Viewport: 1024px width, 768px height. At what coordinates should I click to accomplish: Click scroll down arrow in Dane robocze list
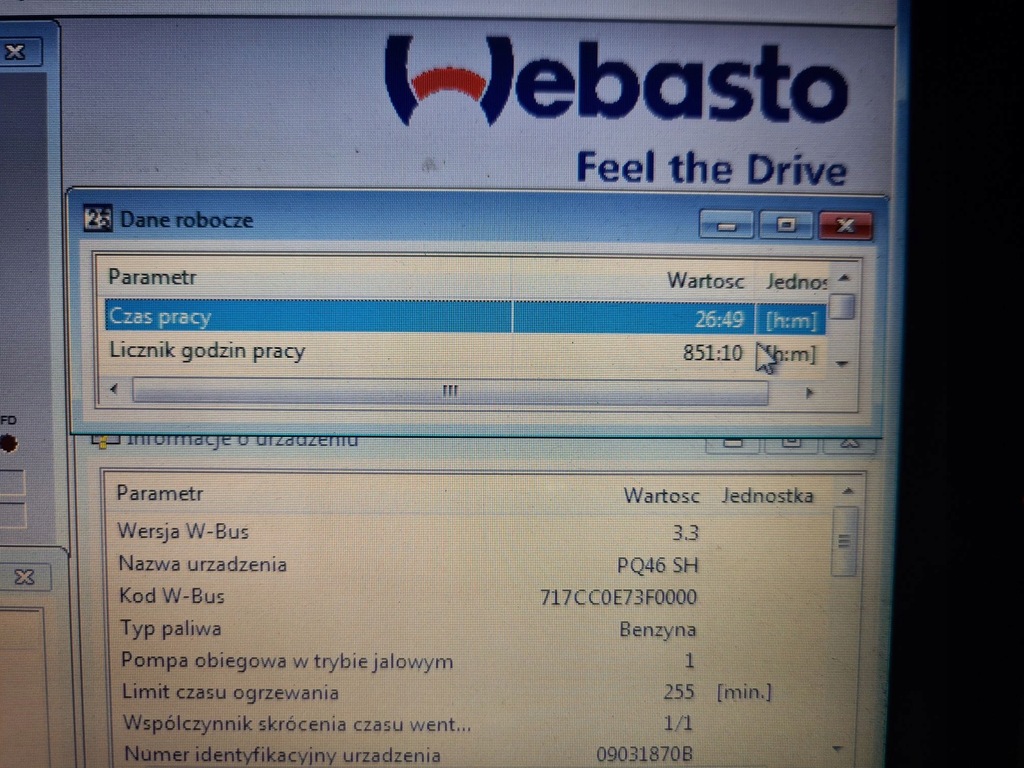[x=842, y=363]
